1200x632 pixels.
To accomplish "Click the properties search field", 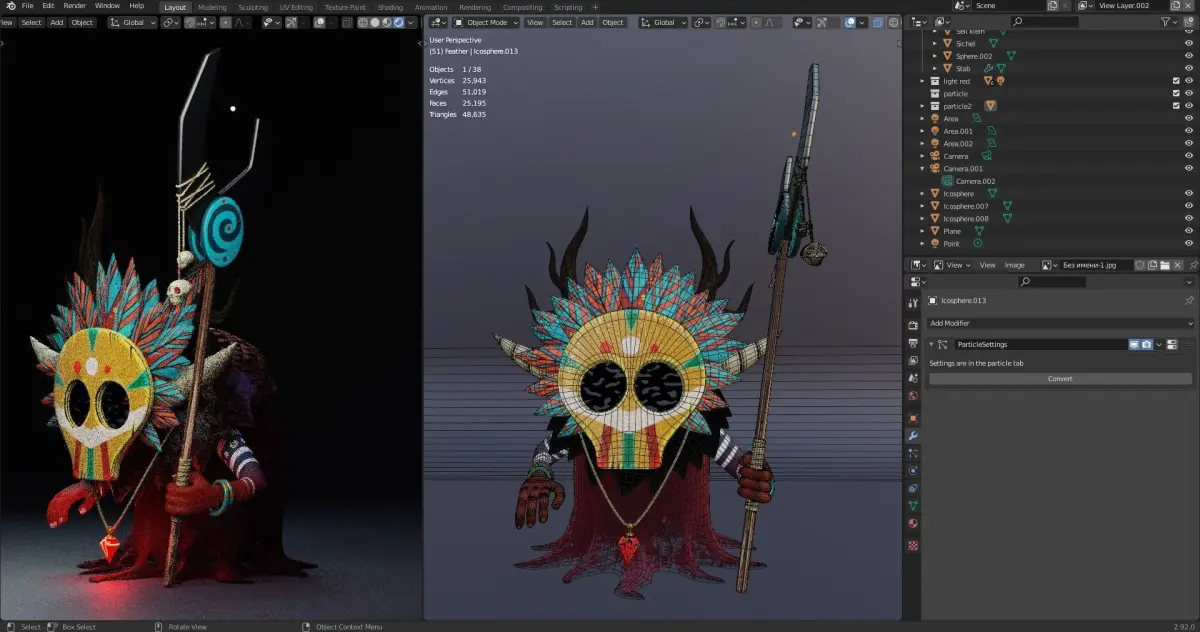I will [1051, 282].
